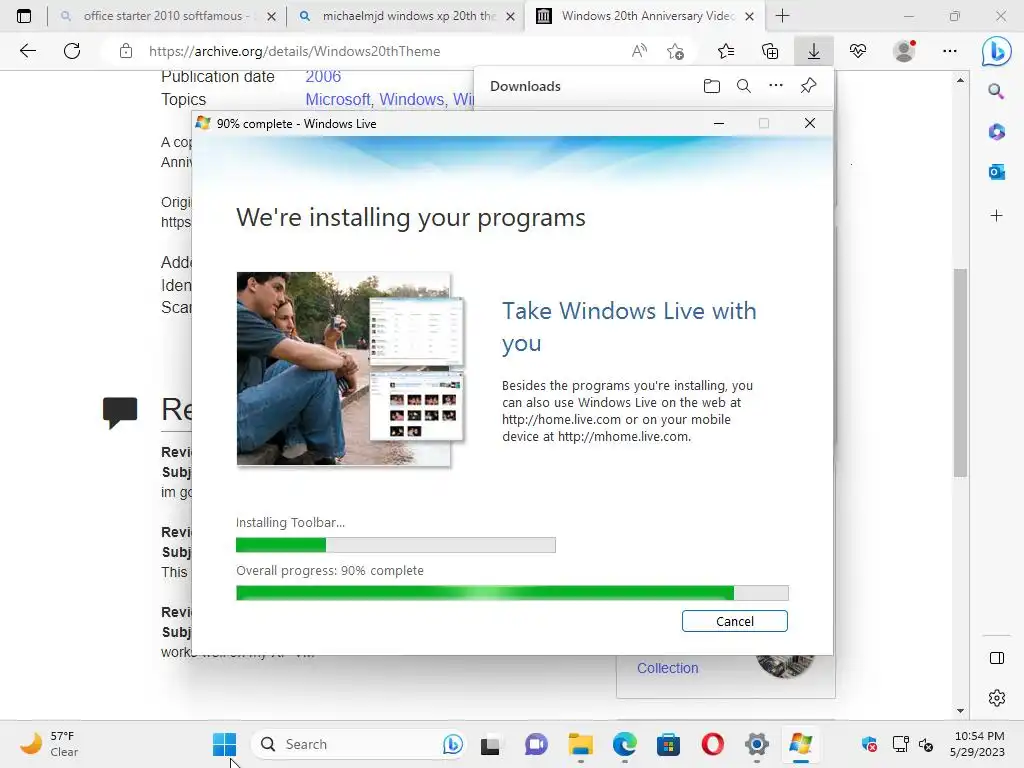Open Opera browser from taskbar
The width and height of the screenshot is (1024, 768).
[x=712, y=744]
